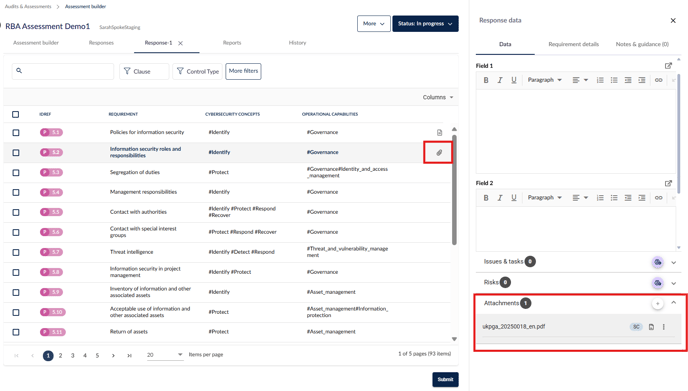Toggle bold in Field 1 editor

486,80
